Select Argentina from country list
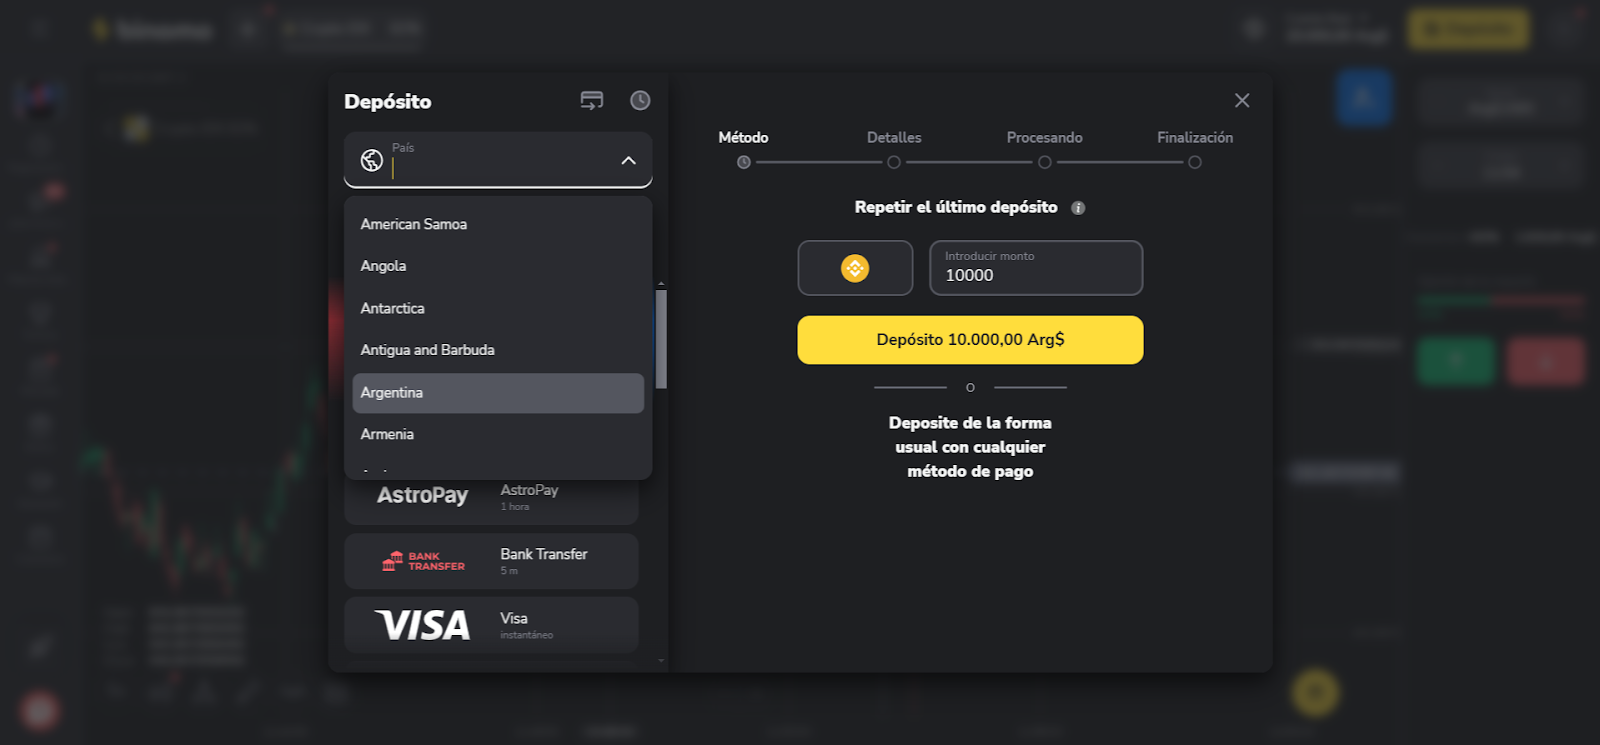This screenshot has height=745, width=1600. coord(497,393)
